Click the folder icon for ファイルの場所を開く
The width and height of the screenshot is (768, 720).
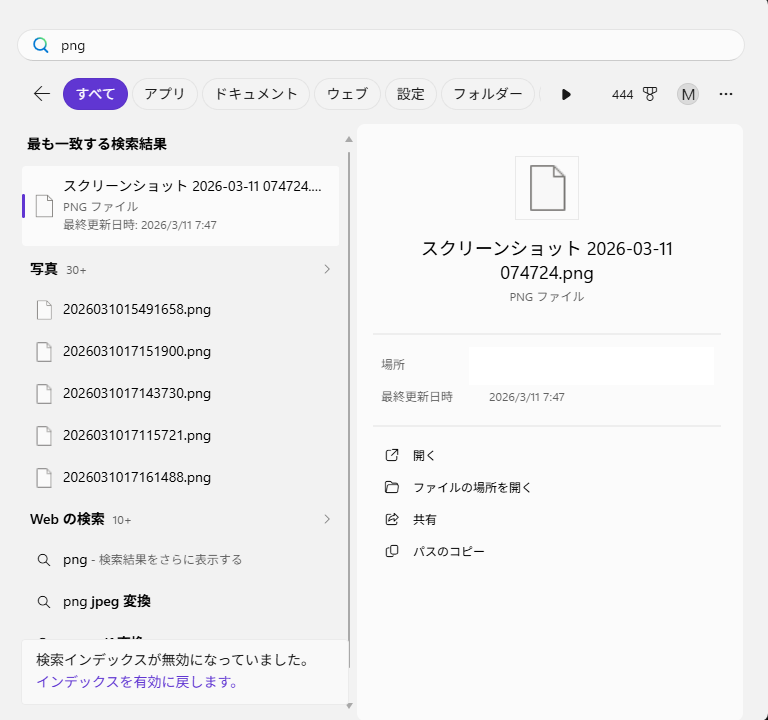[x=392, y=487]
